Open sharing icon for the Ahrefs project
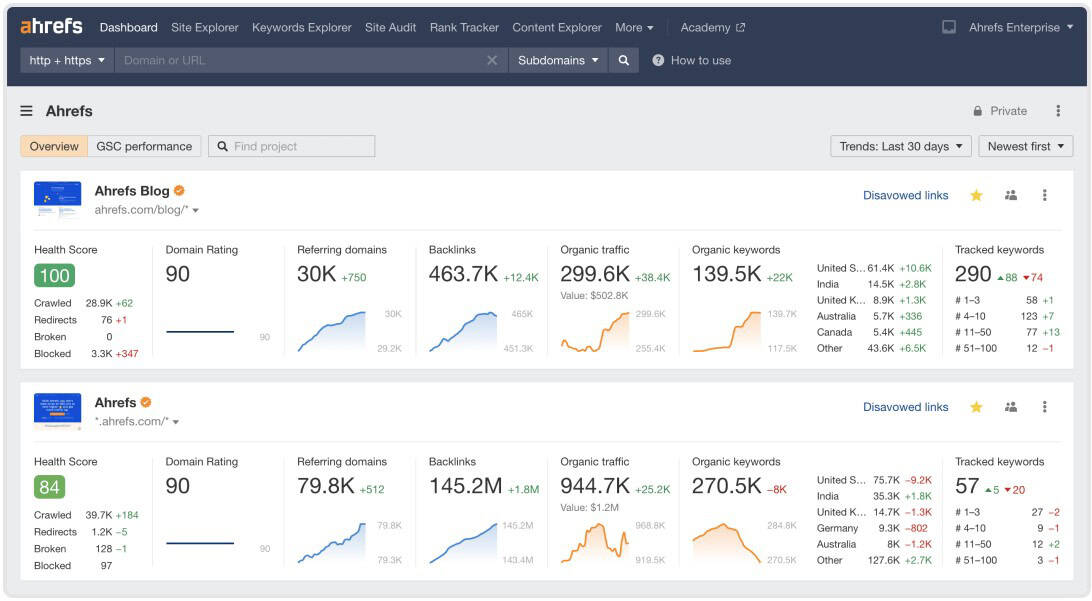Image resolution: width=1092 pixels, height=601 pixels. 1011,407
